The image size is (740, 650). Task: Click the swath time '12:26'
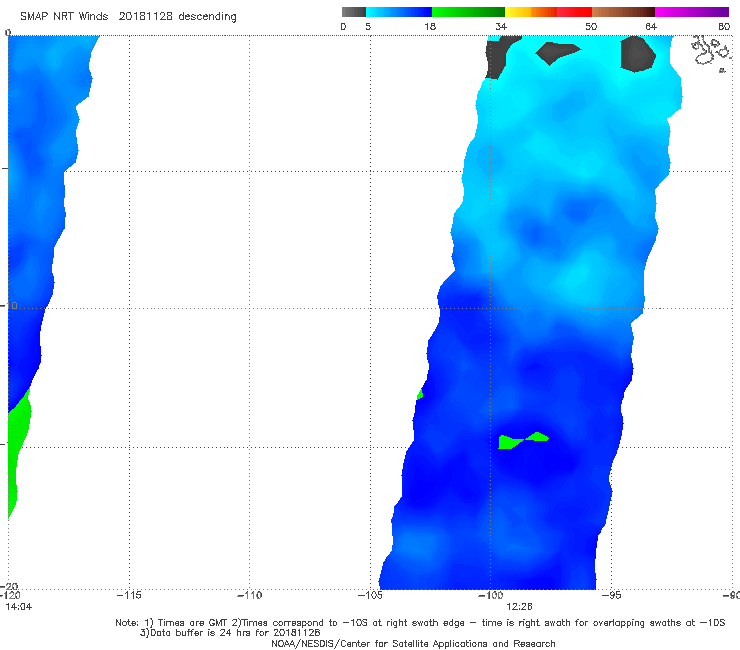pos(519,607)
